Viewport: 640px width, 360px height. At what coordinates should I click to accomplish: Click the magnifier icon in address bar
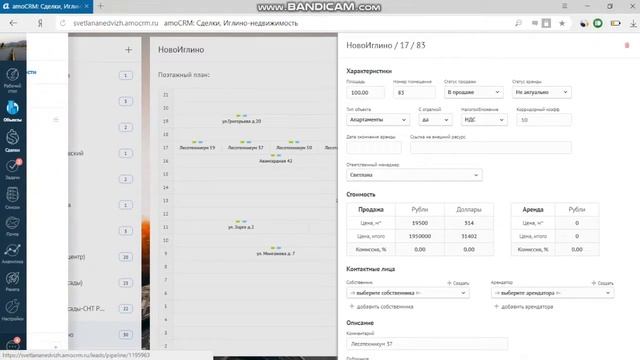coord(518,23)
